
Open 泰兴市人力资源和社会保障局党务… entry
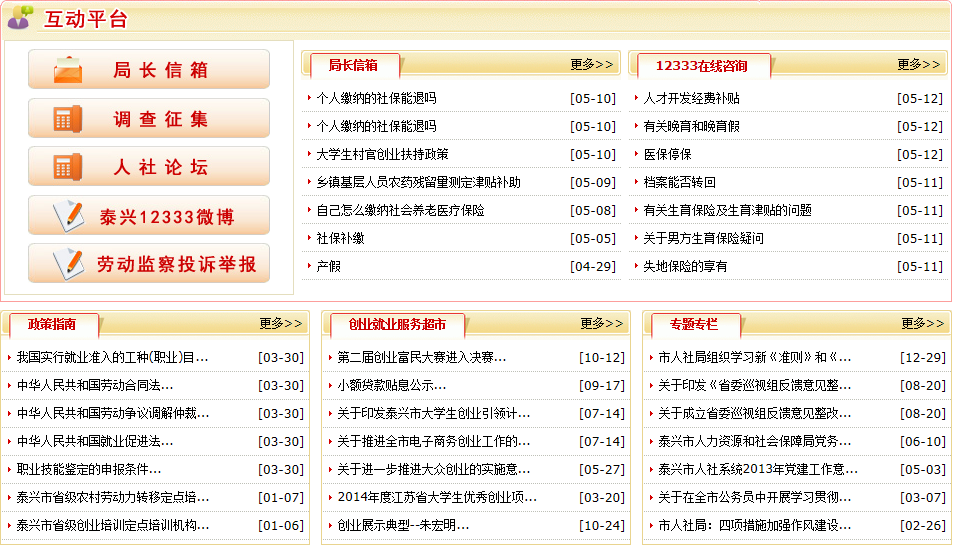coord(754,442)
